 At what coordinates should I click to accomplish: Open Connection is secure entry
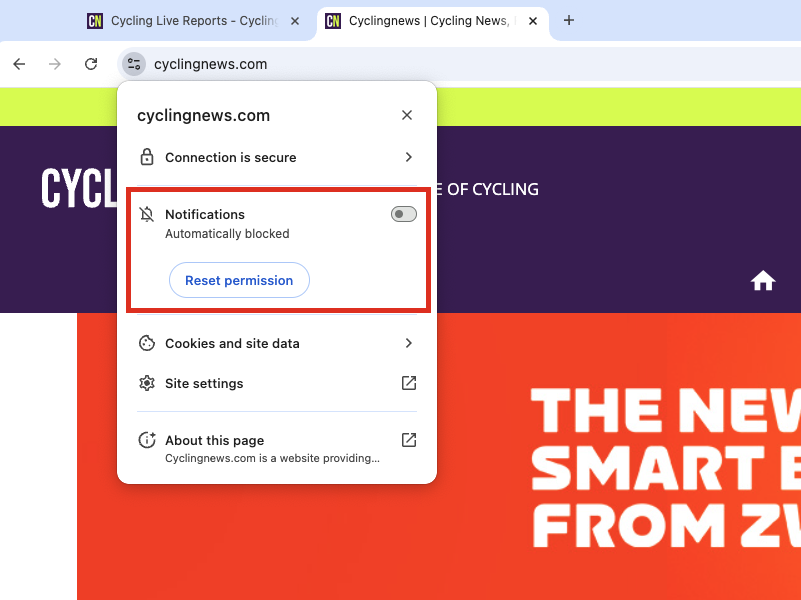[277, 157]
